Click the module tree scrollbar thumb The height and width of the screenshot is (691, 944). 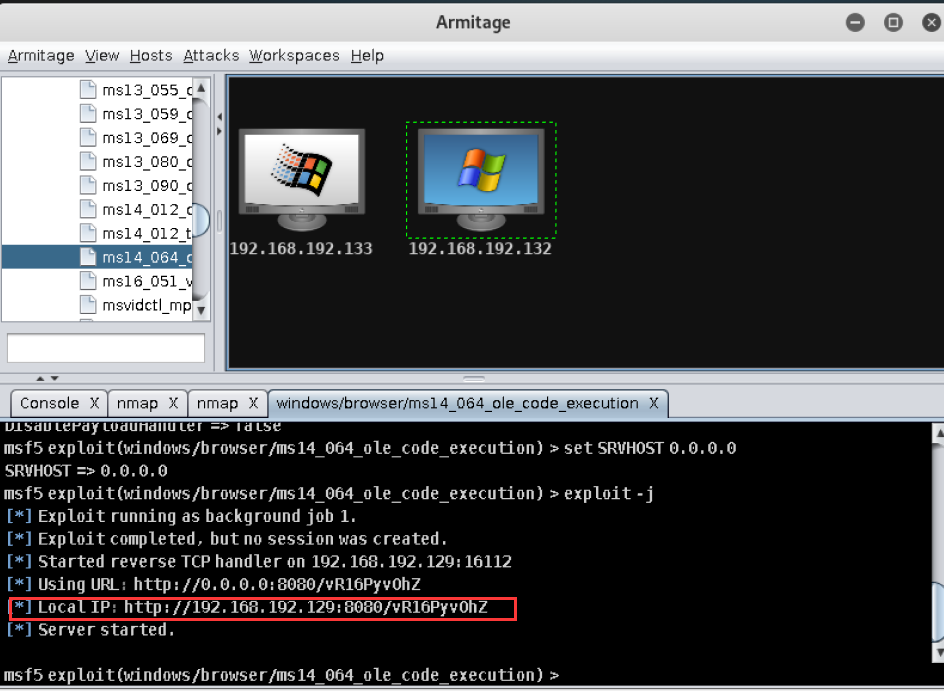tap(201, 220)
